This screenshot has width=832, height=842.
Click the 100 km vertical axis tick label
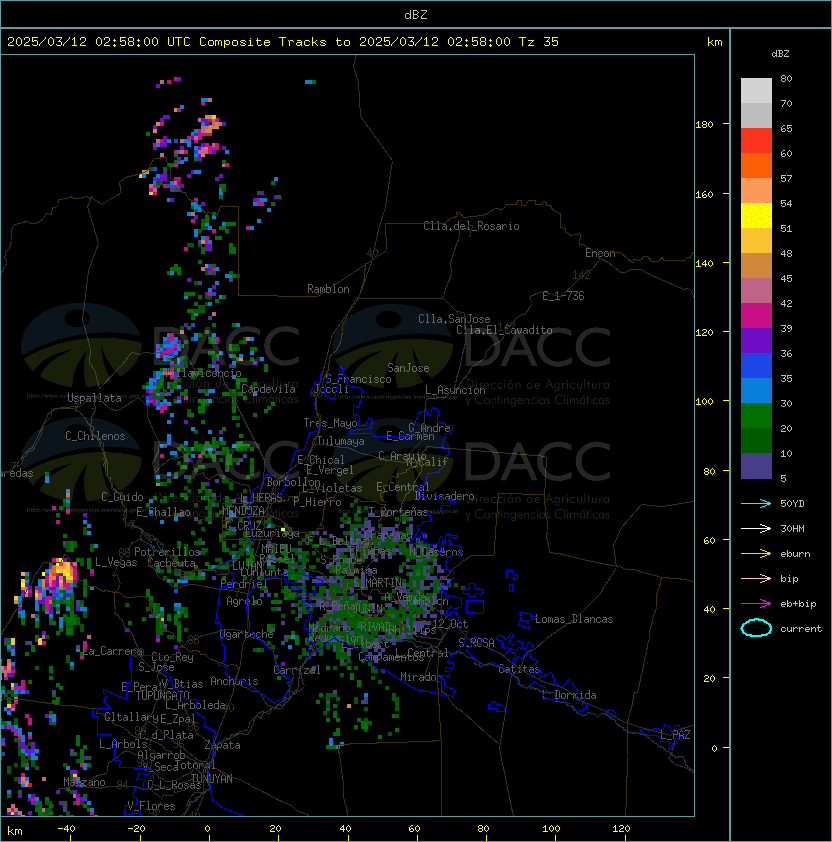705,402
